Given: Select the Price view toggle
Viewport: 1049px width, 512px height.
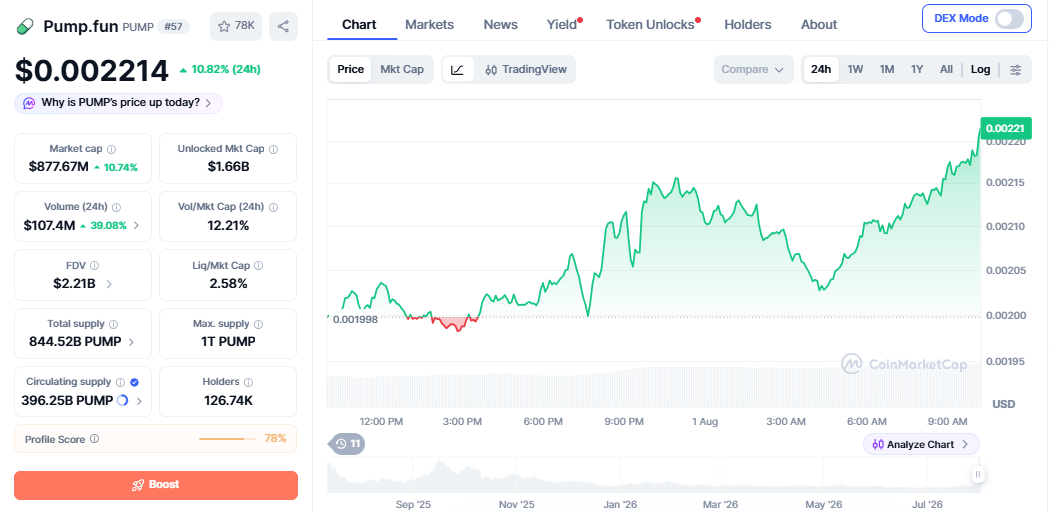Looking at the screenshot, I should click(x=351, y=70).
